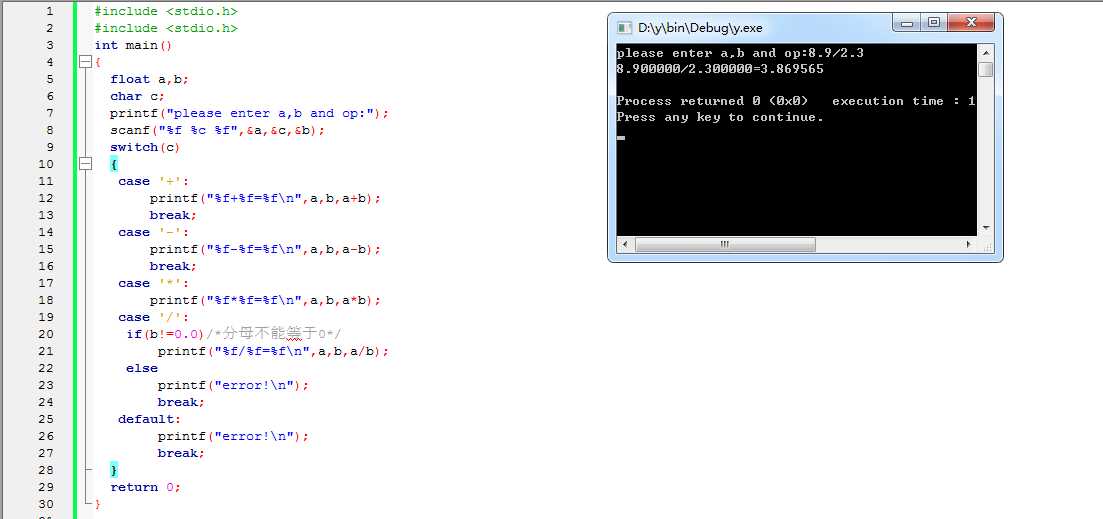Click the 'float a,b;' declaration

click(150, 79)
